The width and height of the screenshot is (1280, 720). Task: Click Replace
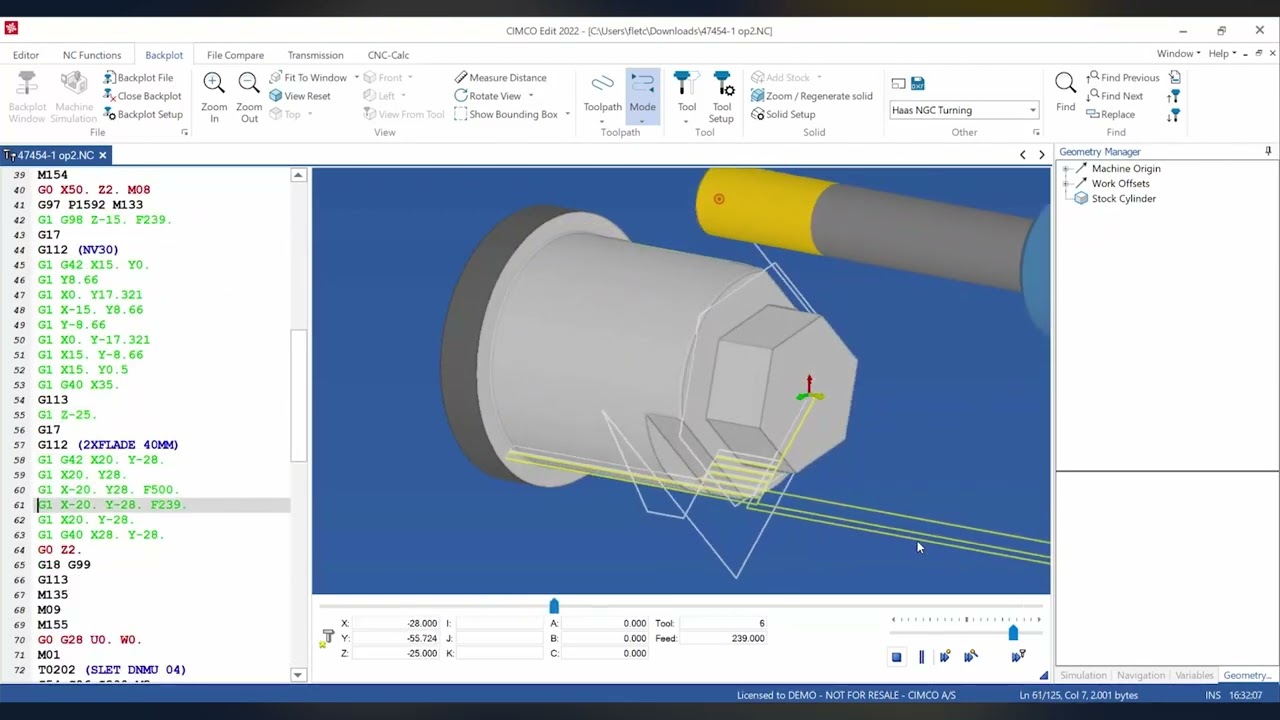pos(1110,114)
